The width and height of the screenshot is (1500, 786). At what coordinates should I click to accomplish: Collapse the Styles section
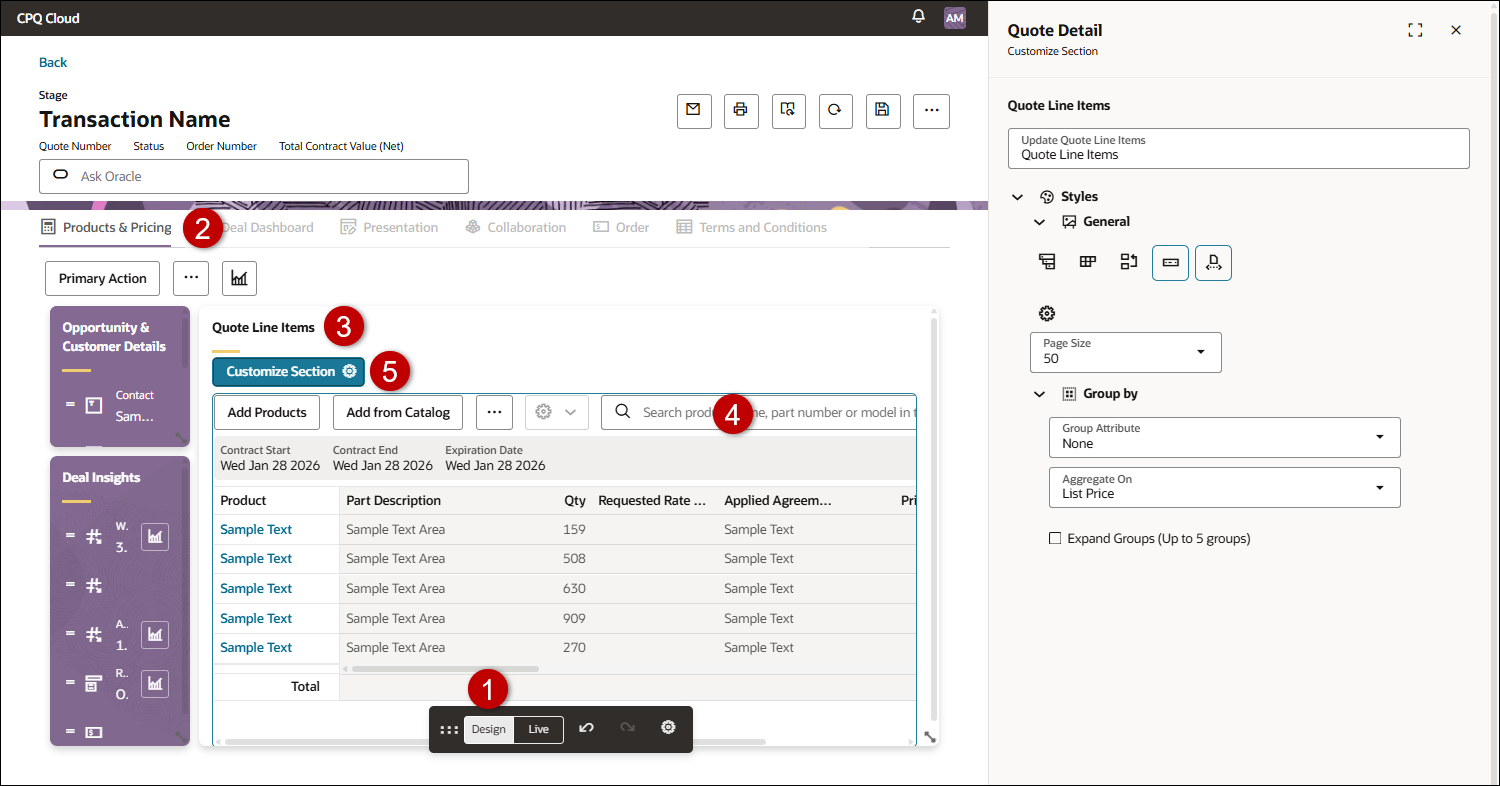point(1017,196)
